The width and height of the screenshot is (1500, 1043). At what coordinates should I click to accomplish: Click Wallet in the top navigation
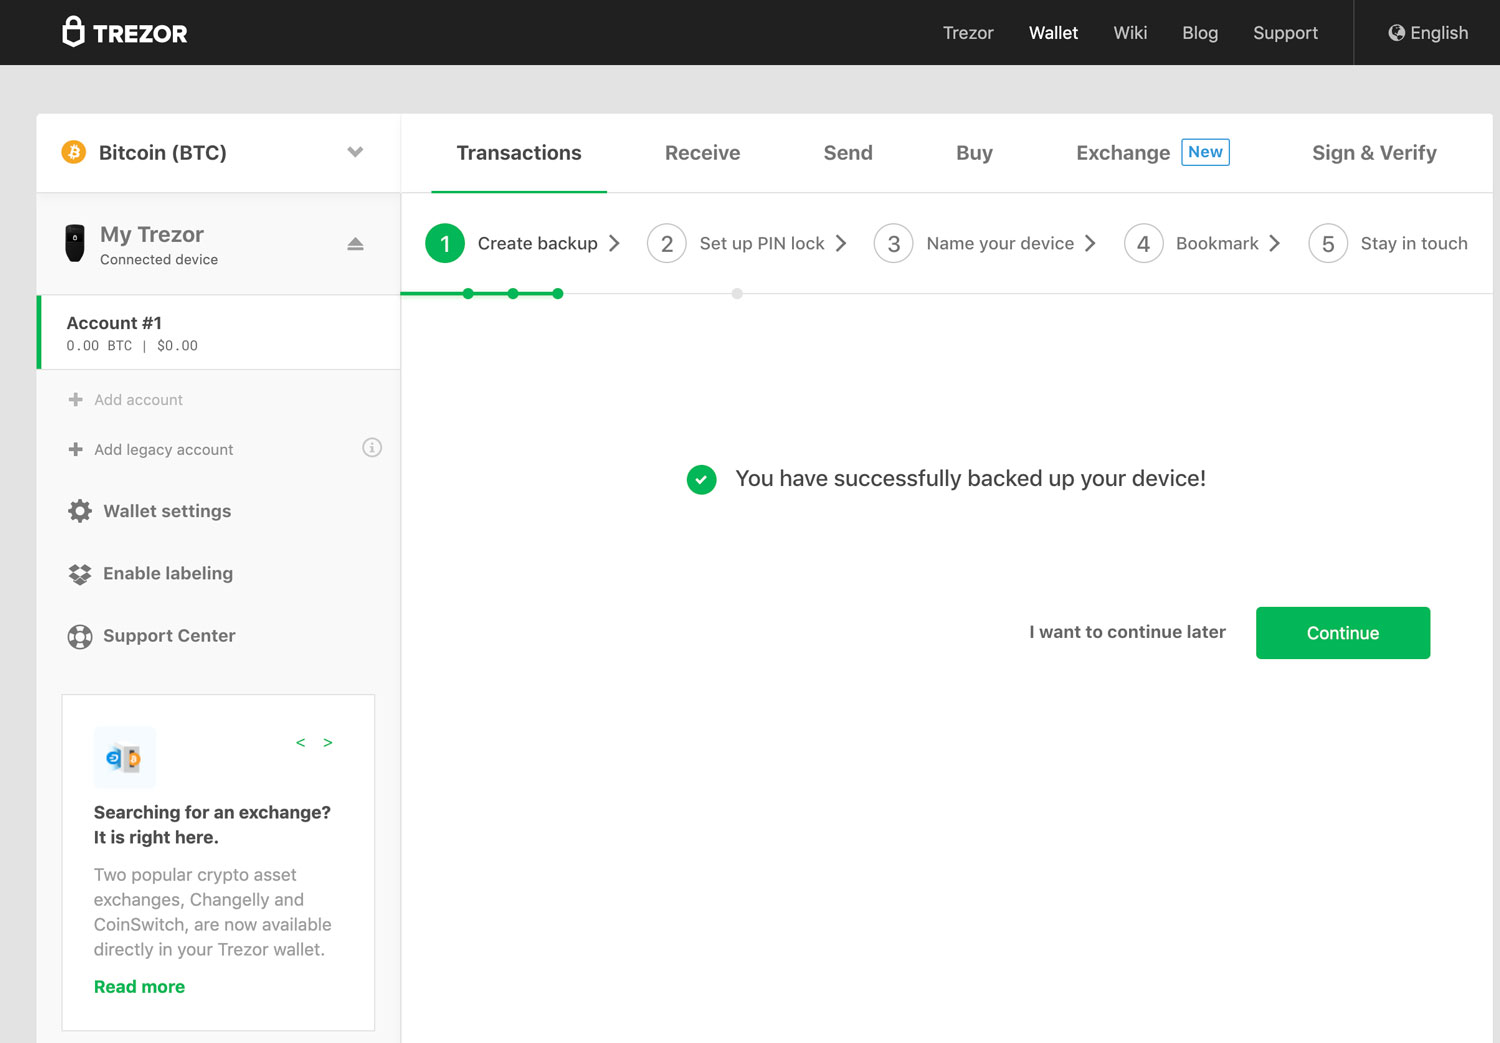(1053, 33)
